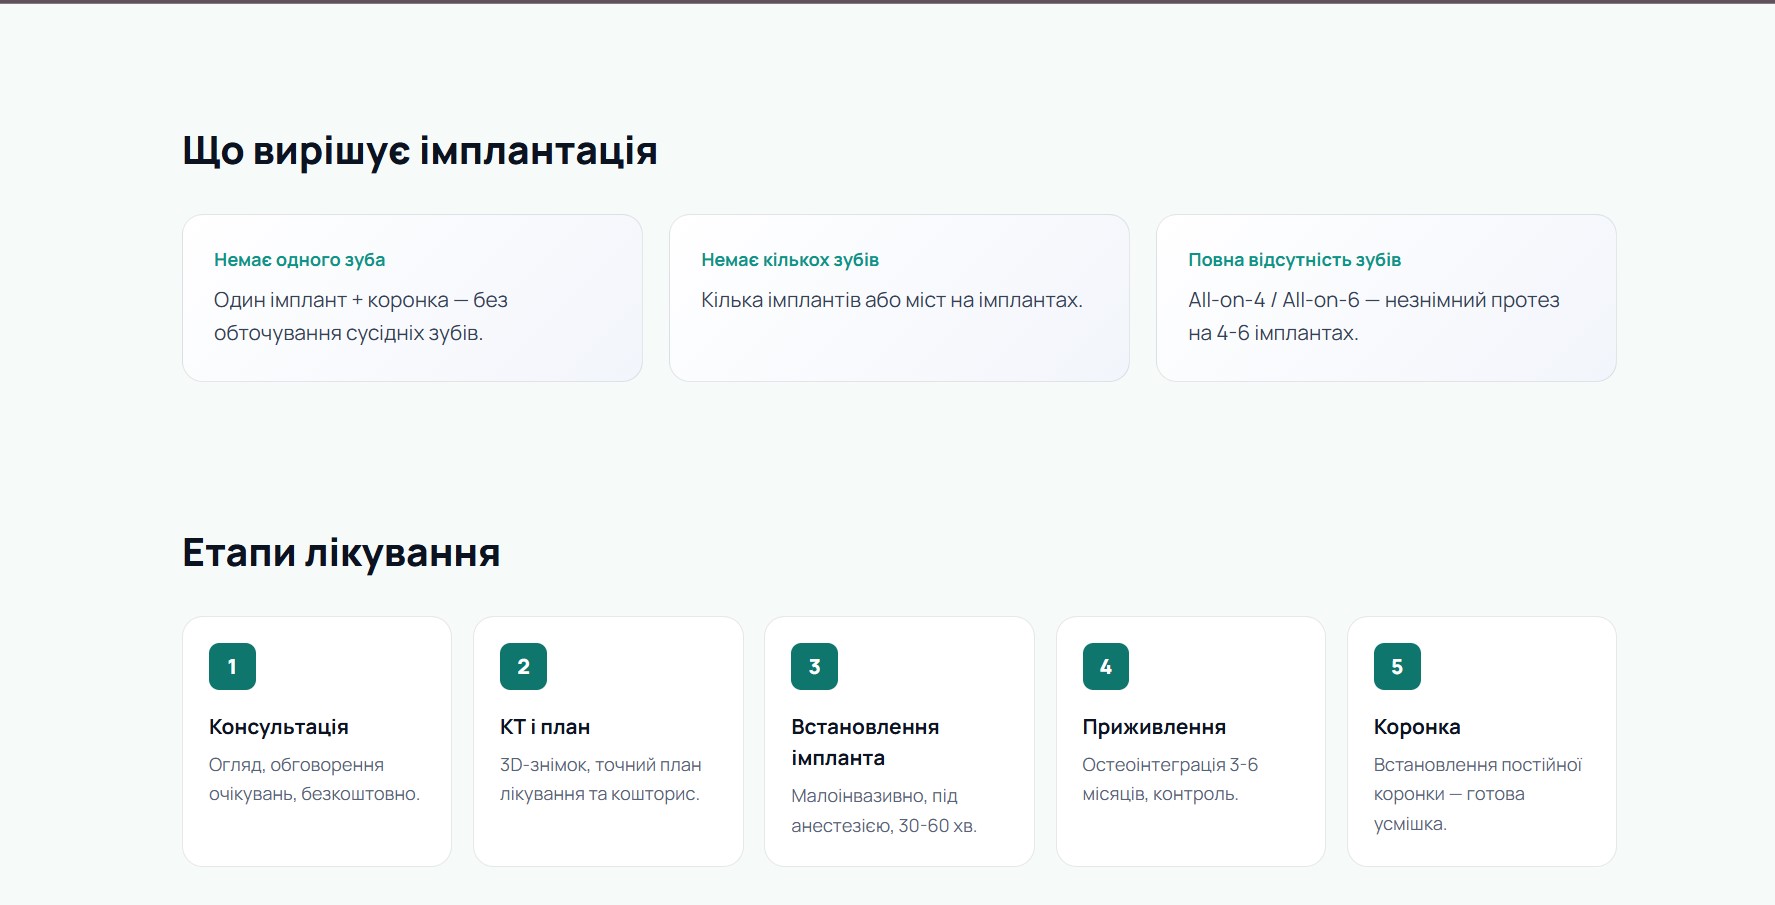Image resolution: width=1775 pixels, height=905 pixels.
Task: Click the step 1 number badge
Action: (x=232, y=666)
